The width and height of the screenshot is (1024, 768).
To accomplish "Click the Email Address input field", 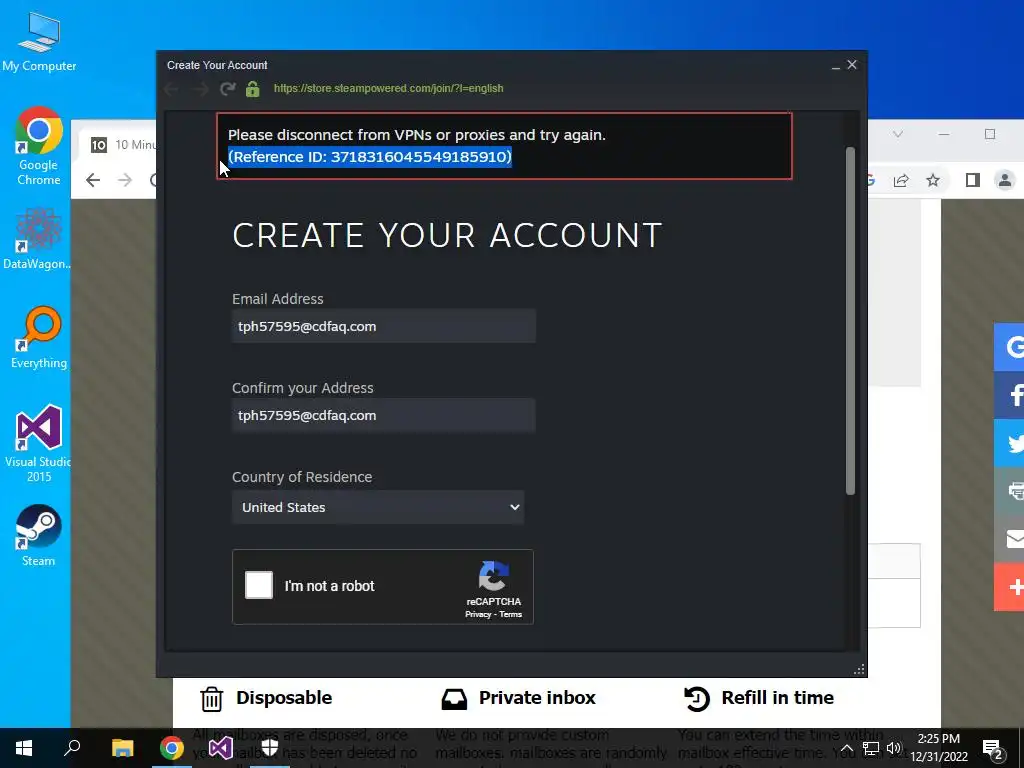I will tap(384, 326).
